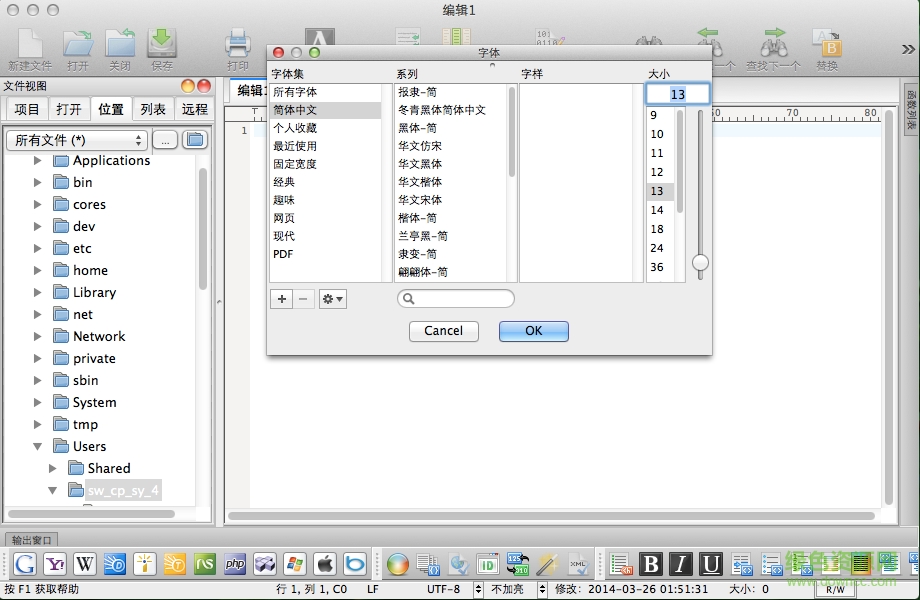Switch to the 列表 sidebar tab
The height and width of the screenshot is (600, 920).
pyautogui.click(x=154, y=109)
